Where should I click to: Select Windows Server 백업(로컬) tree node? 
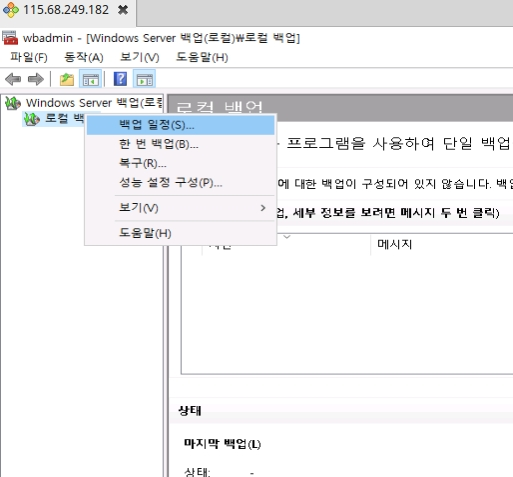pos(94,103)
